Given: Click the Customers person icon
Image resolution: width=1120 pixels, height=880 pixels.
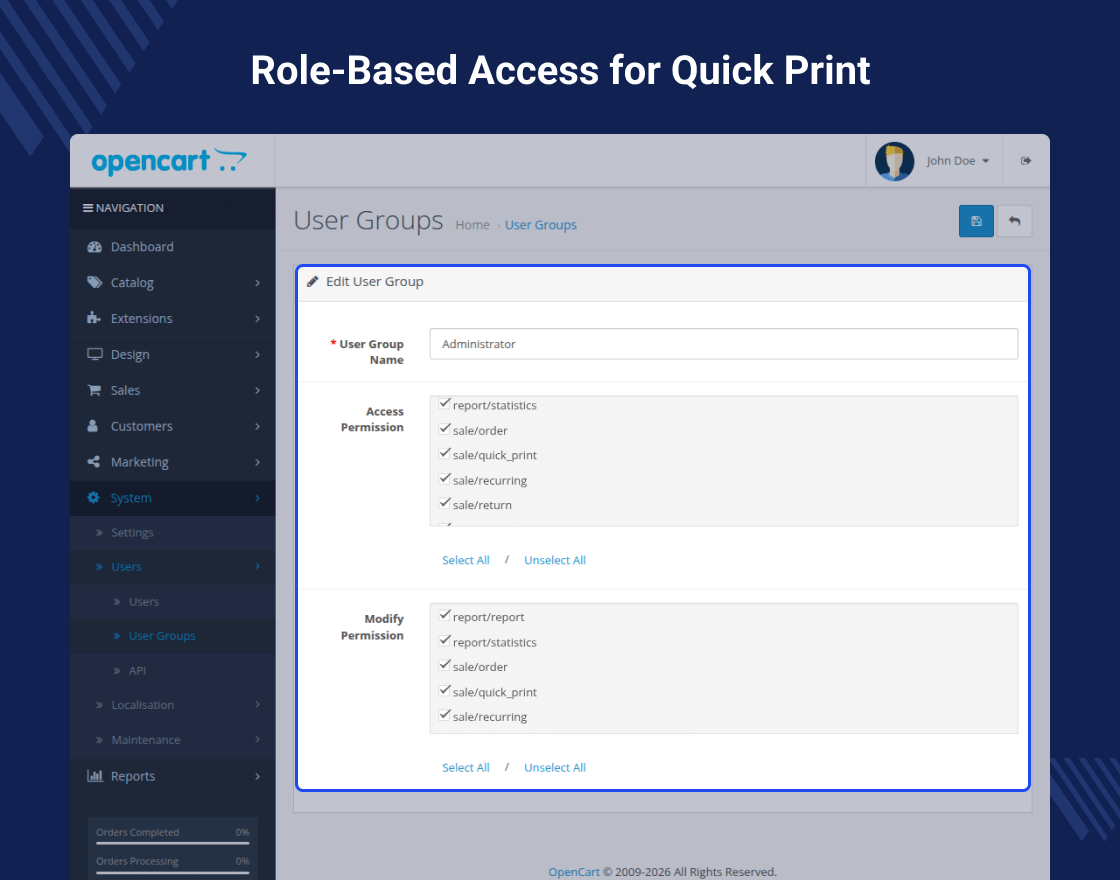Looking at the screenshot, I should [93, 426].
